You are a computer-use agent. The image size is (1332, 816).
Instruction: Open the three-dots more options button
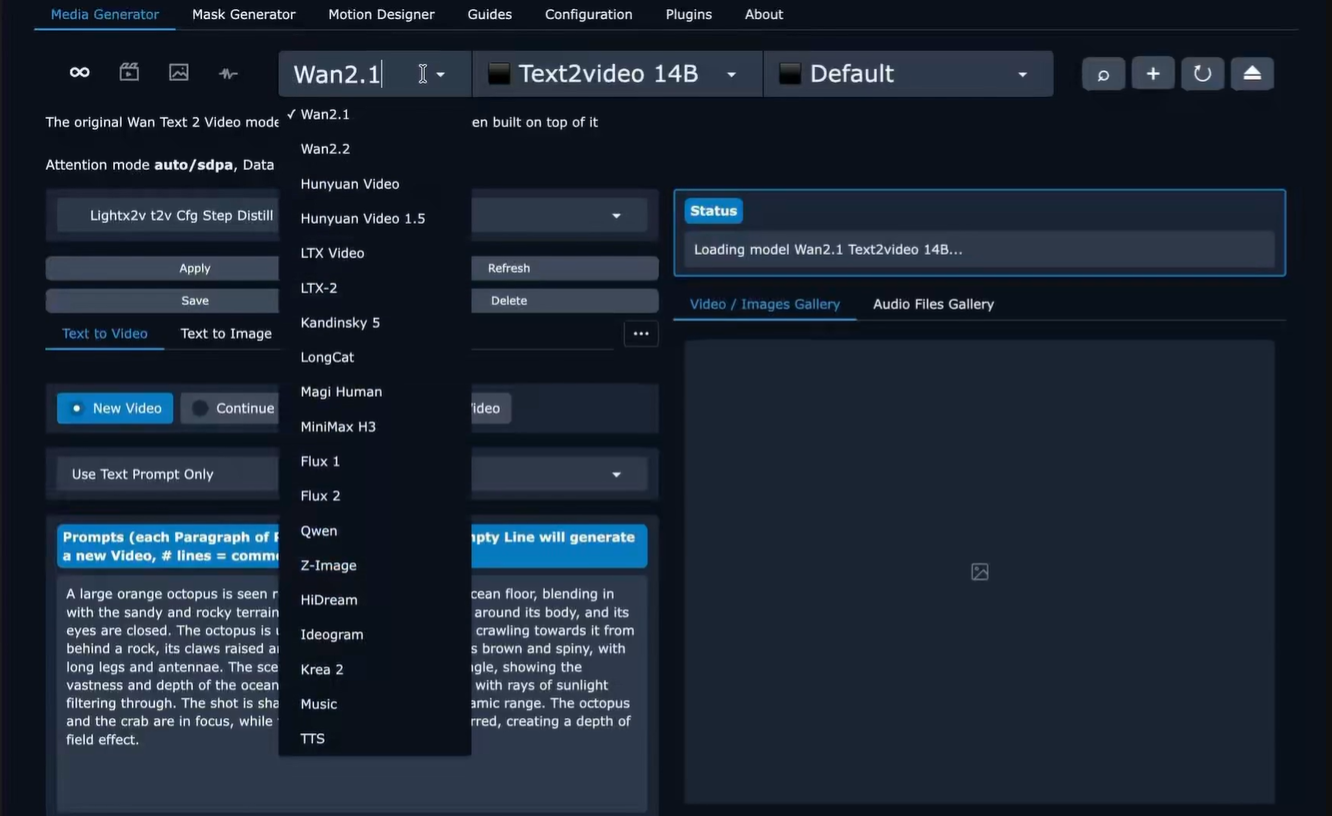pyautogui.click(x=641, y=334)
